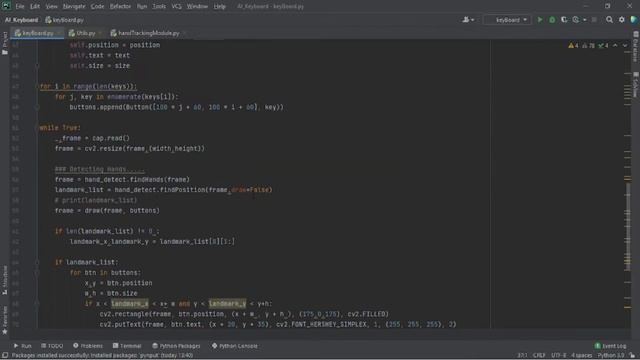This screenshot has height=360, width=640.
Task: Click the 4 spaces indent status widget
Action: [x=581, y=356]
